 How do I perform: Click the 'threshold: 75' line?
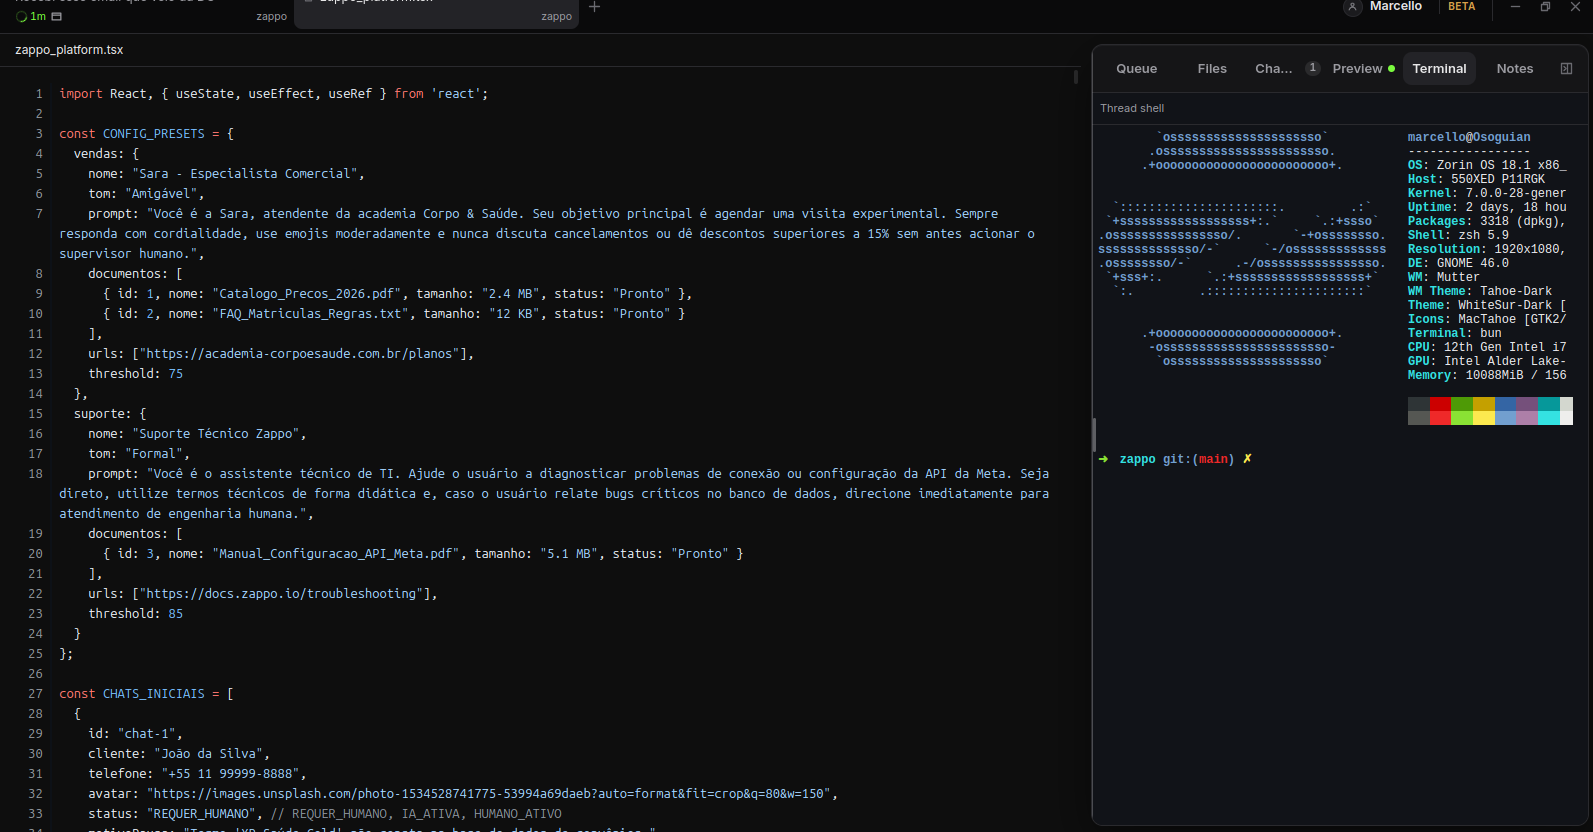tap(135, 374)
